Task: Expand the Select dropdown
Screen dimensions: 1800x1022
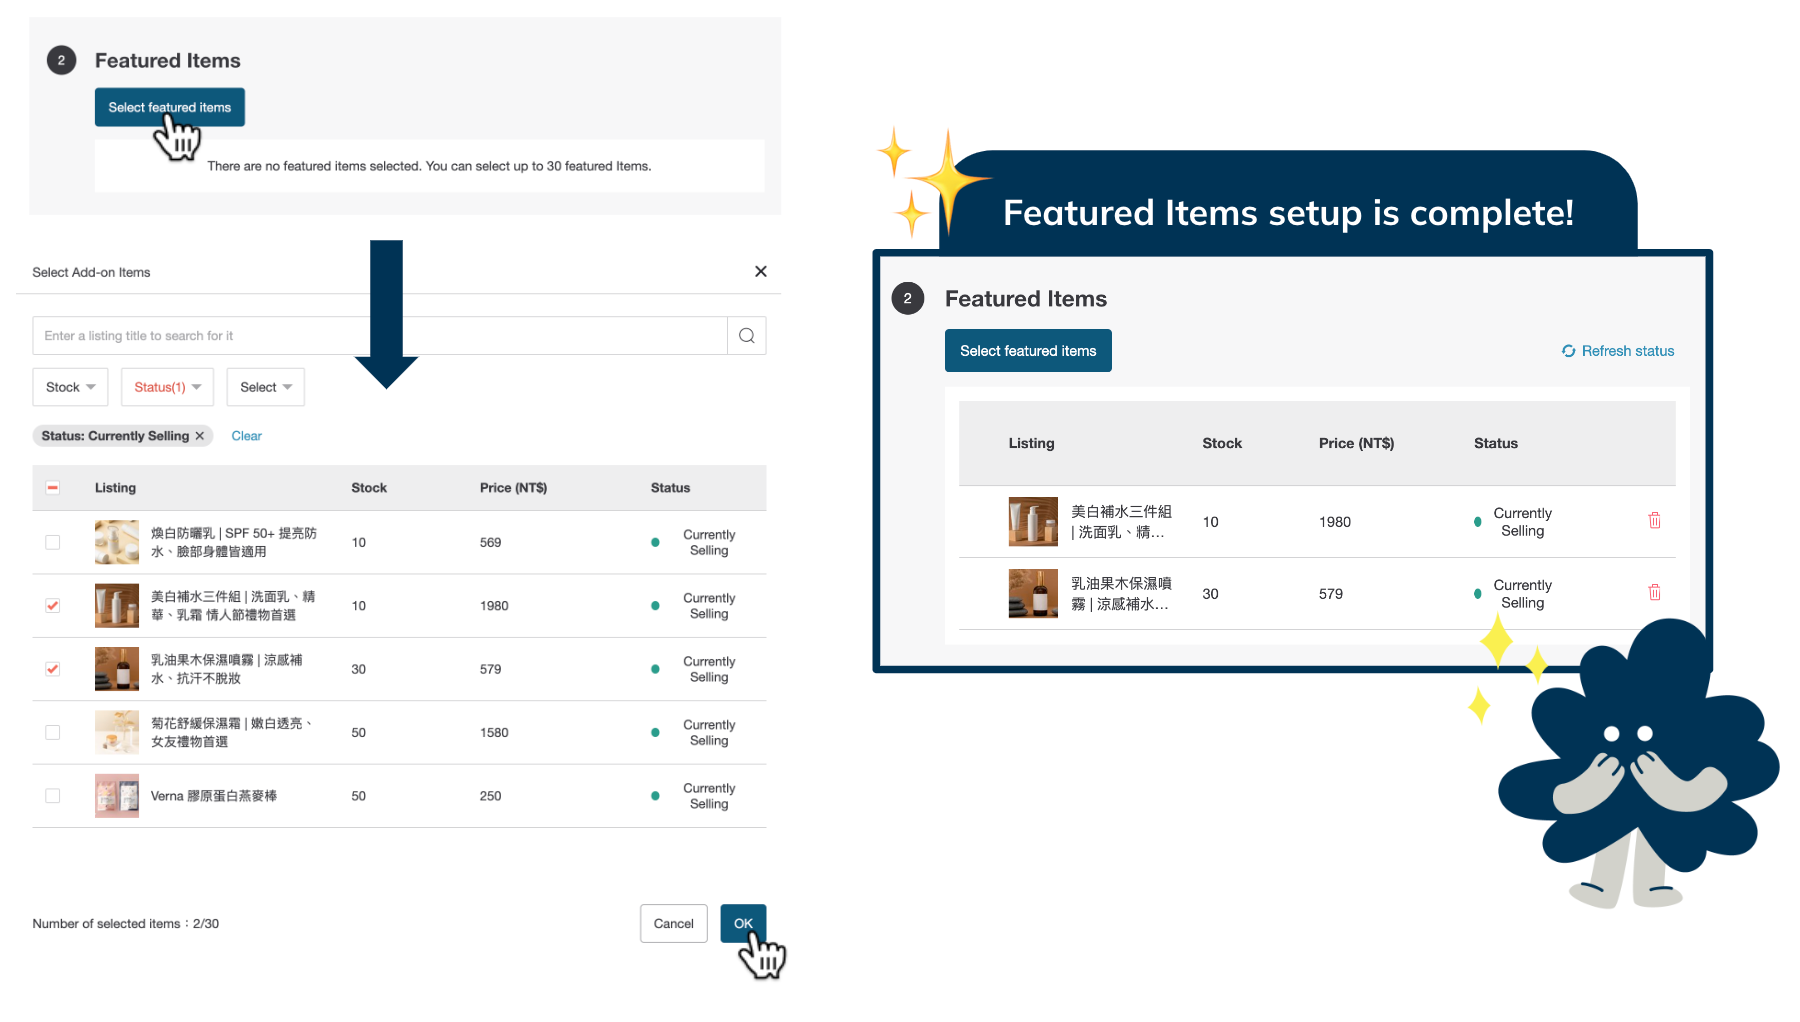Action: coord(265,387)
